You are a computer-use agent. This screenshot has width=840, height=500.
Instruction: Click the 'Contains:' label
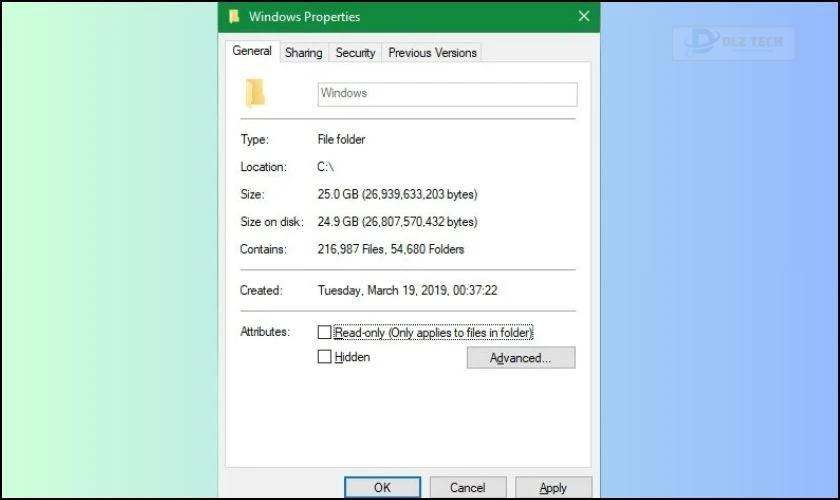tap(263, 249)
